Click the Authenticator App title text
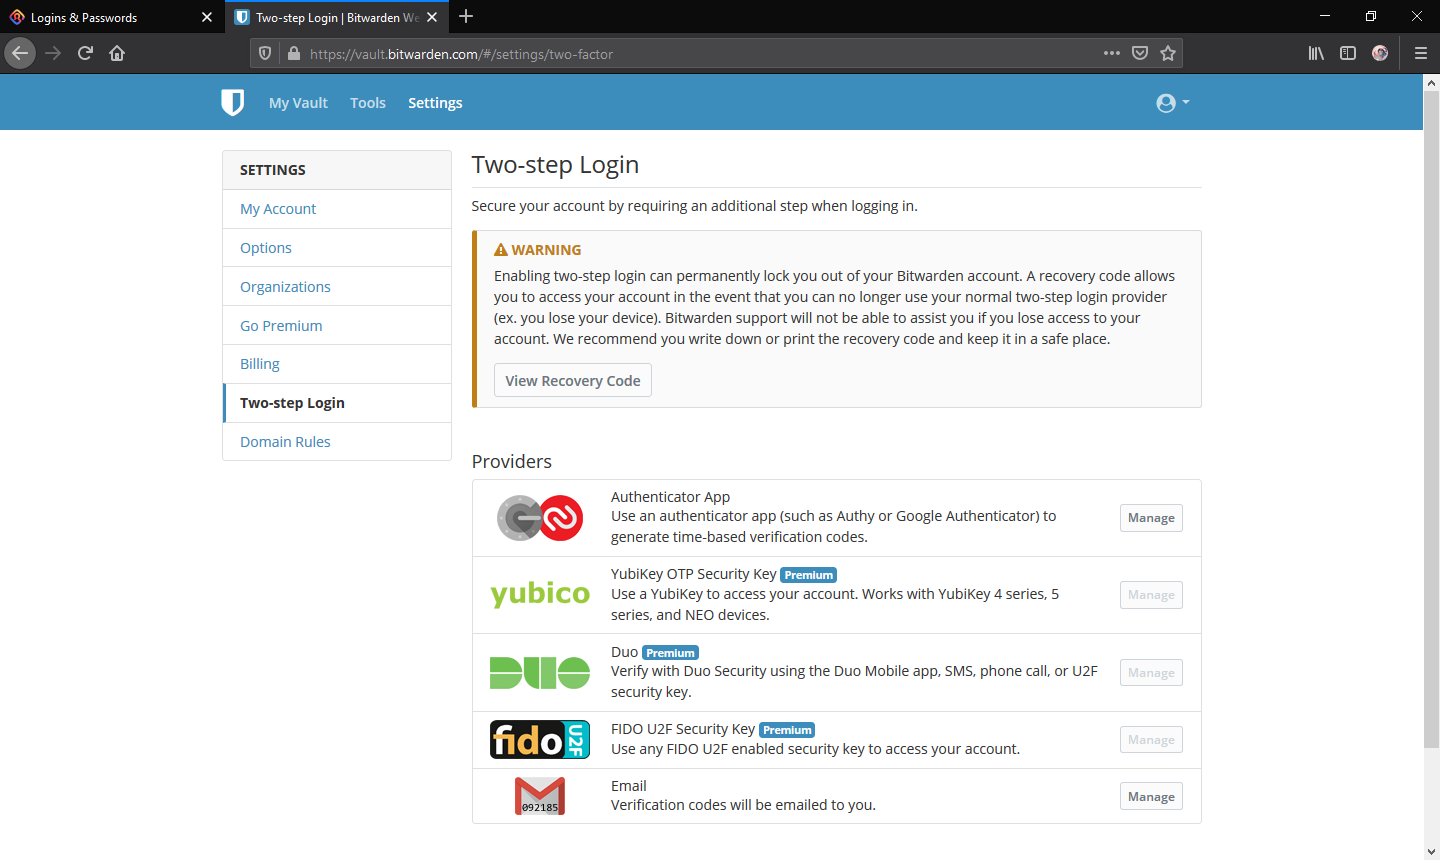The height and width of the screenshot is (860, 1440). (x=670, y=497)
